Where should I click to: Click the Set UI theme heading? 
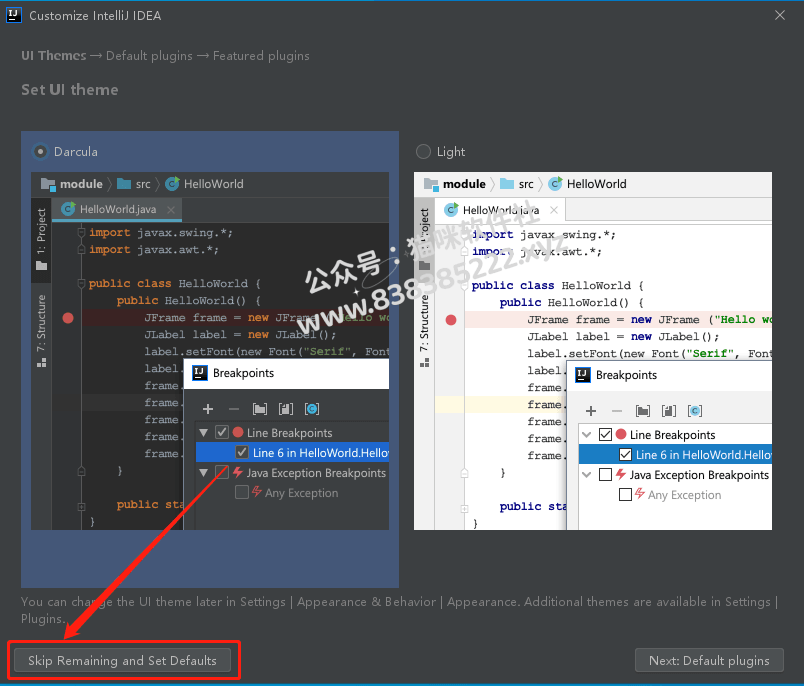(x=70, y=90)
